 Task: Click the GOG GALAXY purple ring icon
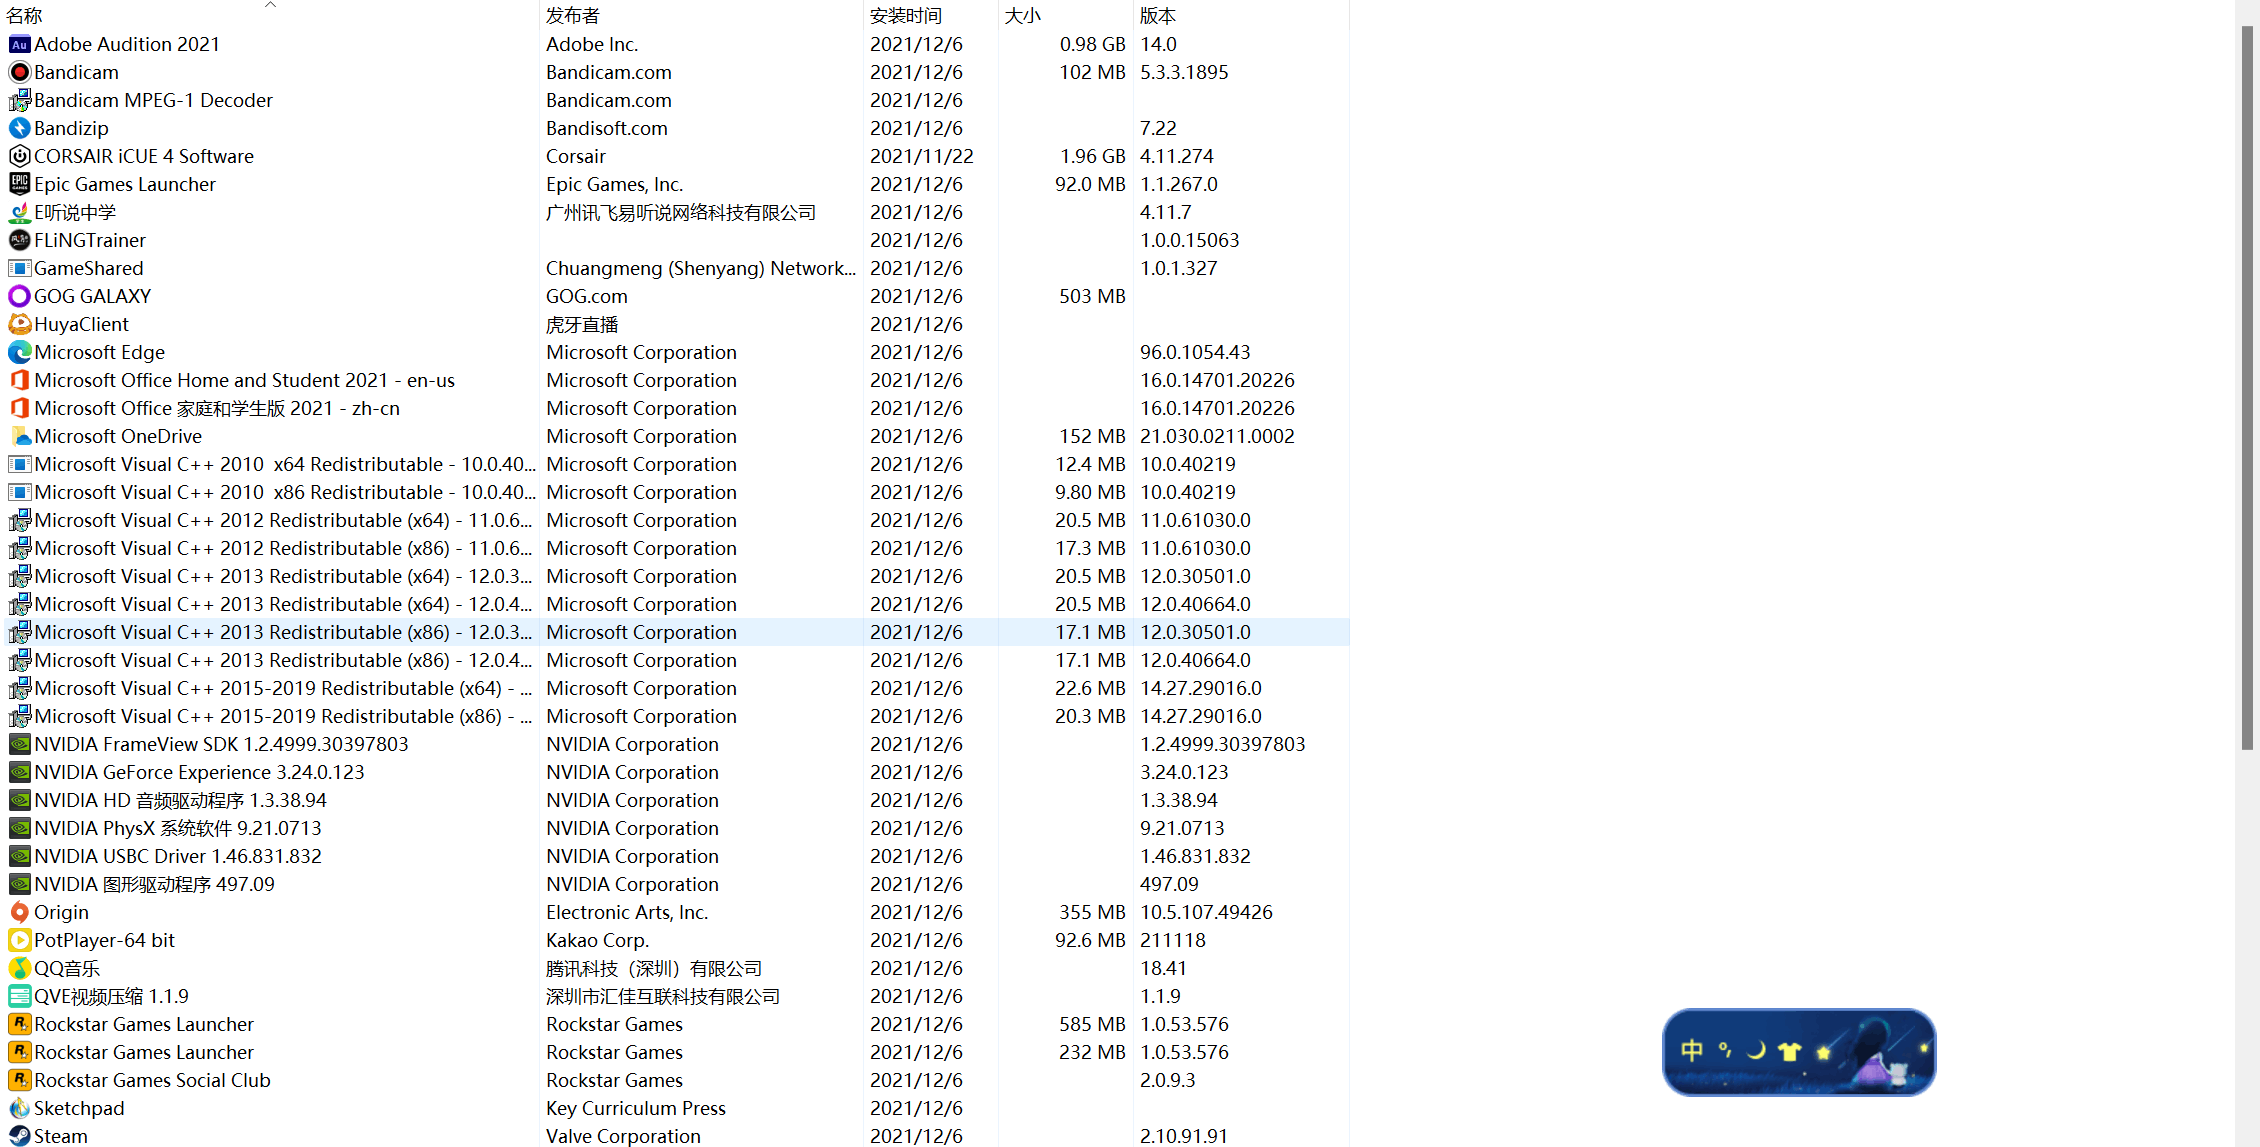tap(19, 296)
